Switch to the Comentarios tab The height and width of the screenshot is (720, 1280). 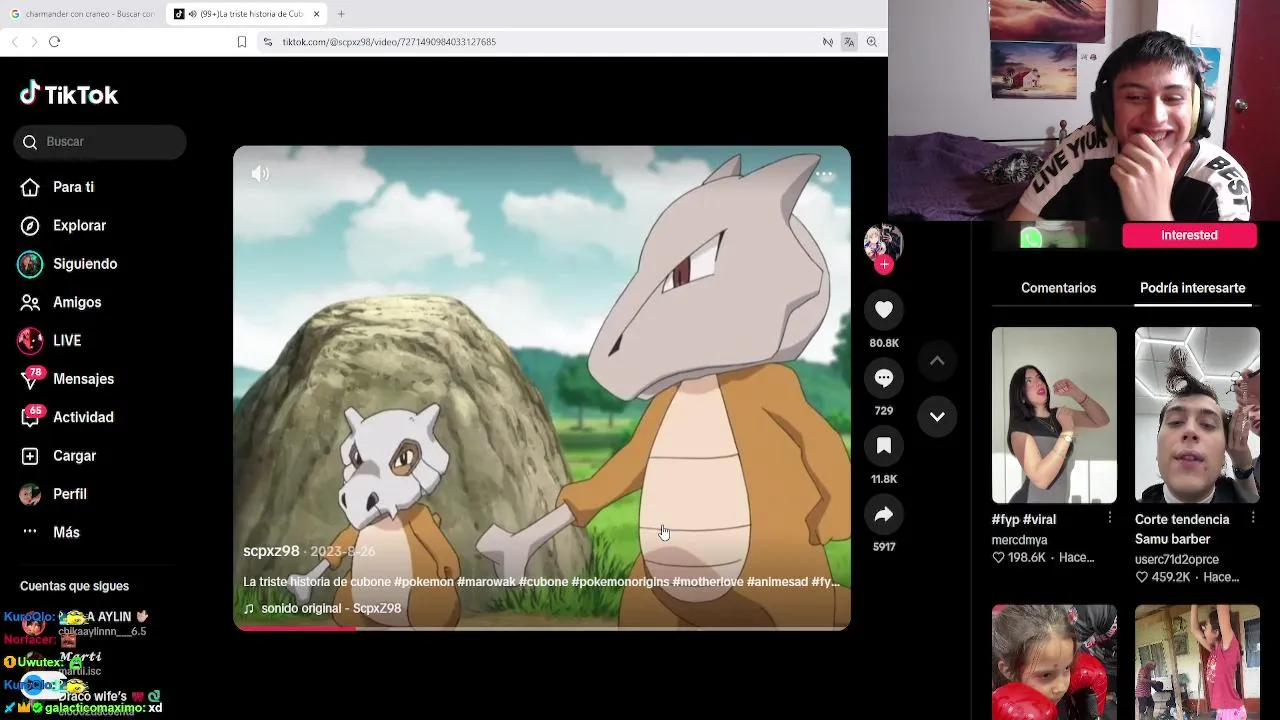pos(1058,288)
